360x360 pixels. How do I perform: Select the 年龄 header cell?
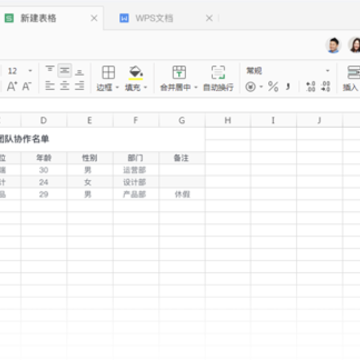point(44,158)
